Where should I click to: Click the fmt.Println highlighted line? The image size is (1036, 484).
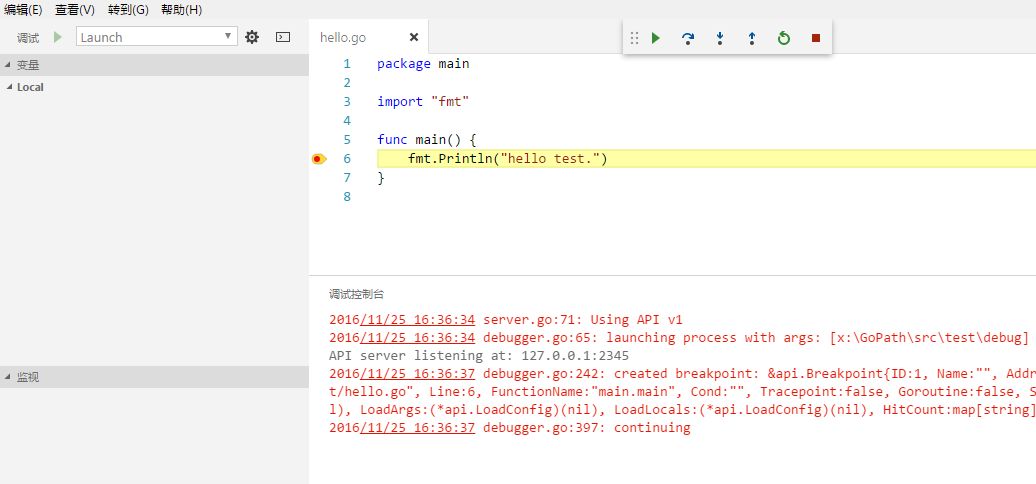(706, 158)
